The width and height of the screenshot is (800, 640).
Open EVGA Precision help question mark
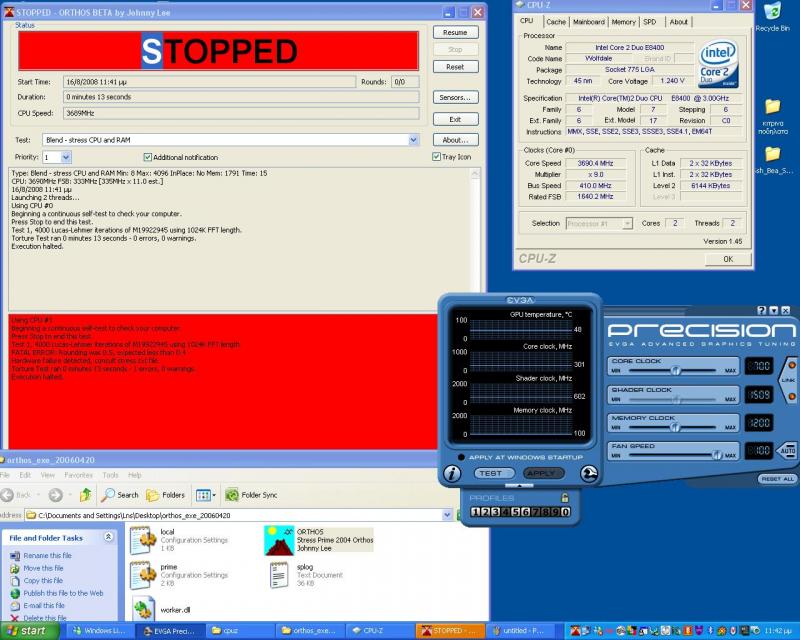coord(762,310)
